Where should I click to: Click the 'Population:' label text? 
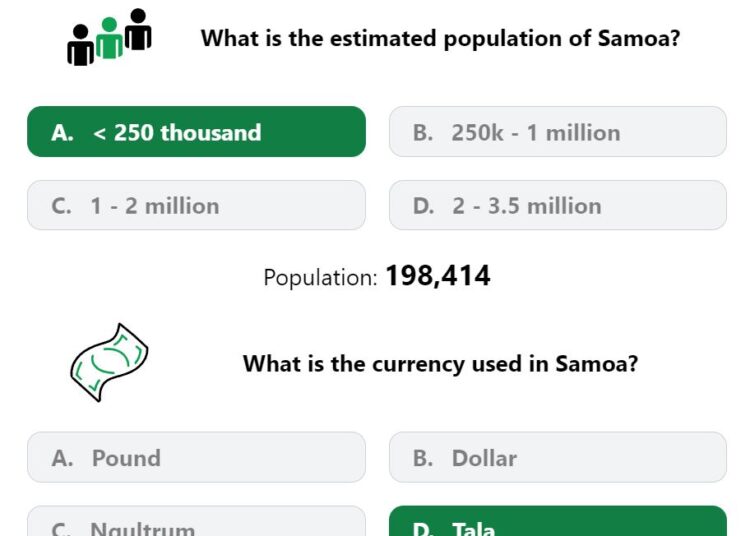pos(320,277)
